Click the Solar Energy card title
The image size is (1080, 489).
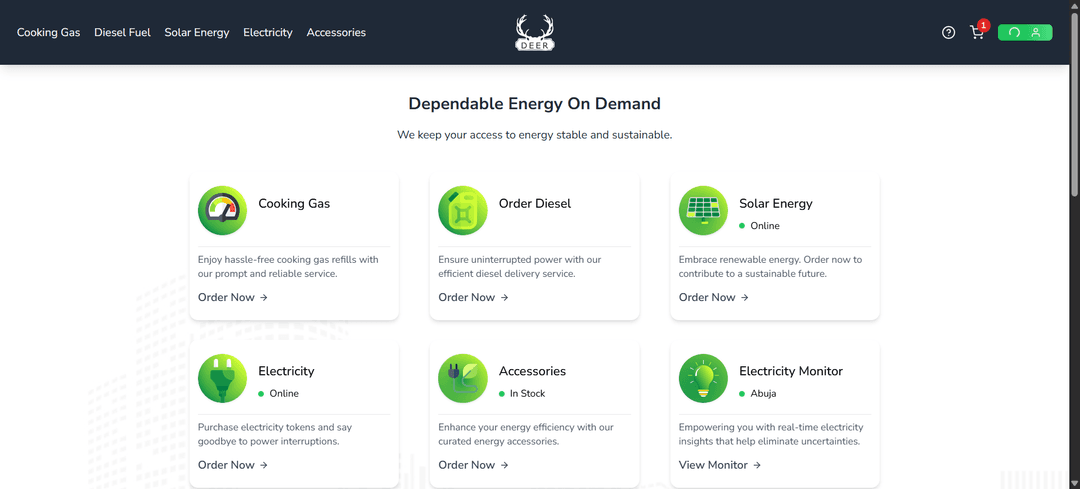point(776,204)
